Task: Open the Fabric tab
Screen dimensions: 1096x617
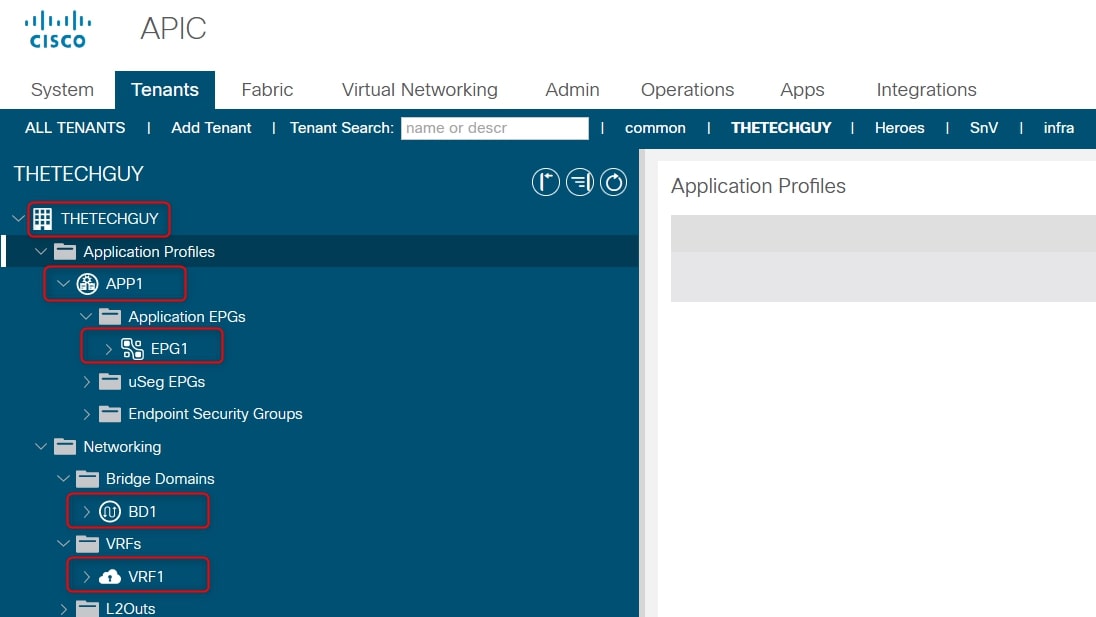Action: pos(267,90)
